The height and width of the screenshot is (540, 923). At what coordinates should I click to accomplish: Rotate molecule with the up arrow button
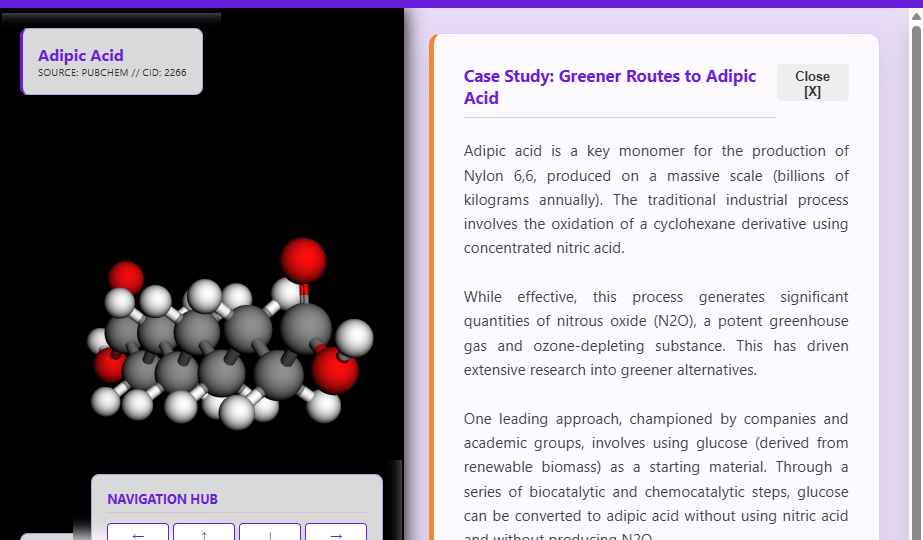(x=204, y=531)
